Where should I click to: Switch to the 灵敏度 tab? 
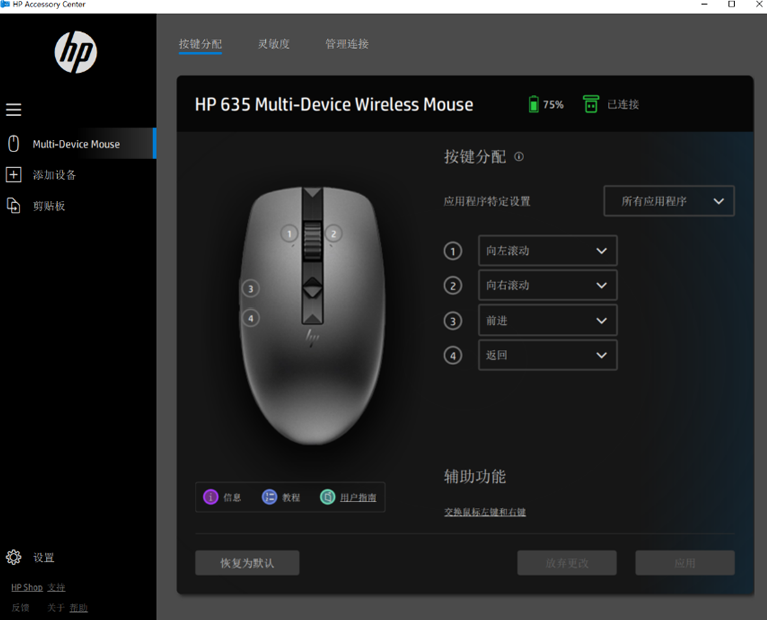click(274, 44)
